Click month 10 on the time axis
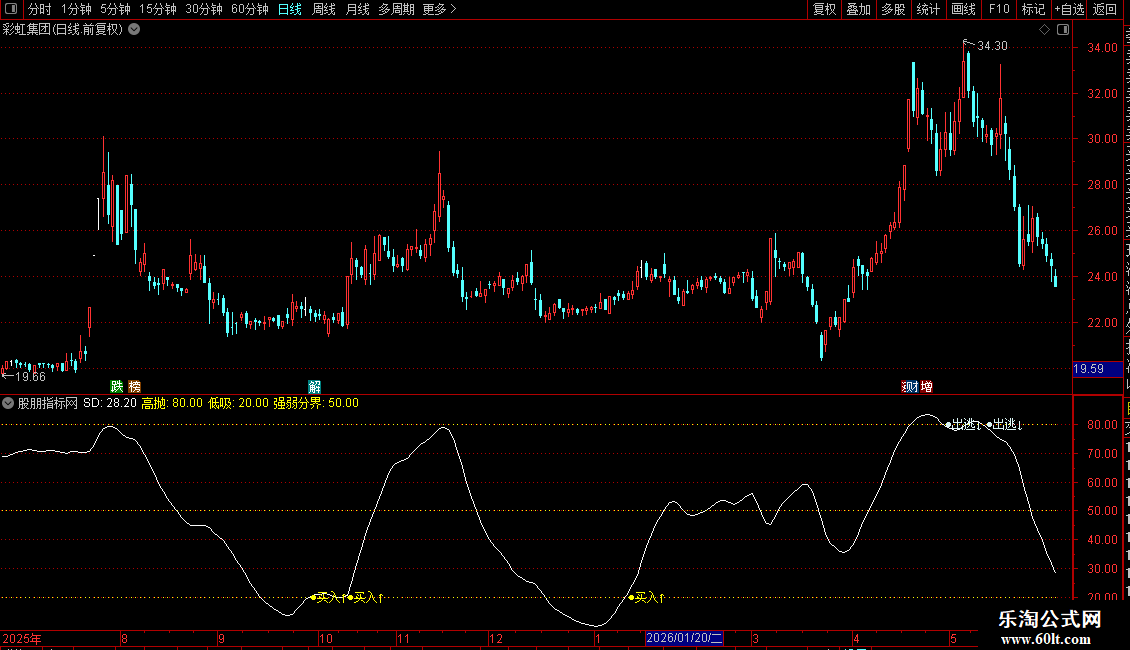The image size is (1130, 650). tap(326, 638)
